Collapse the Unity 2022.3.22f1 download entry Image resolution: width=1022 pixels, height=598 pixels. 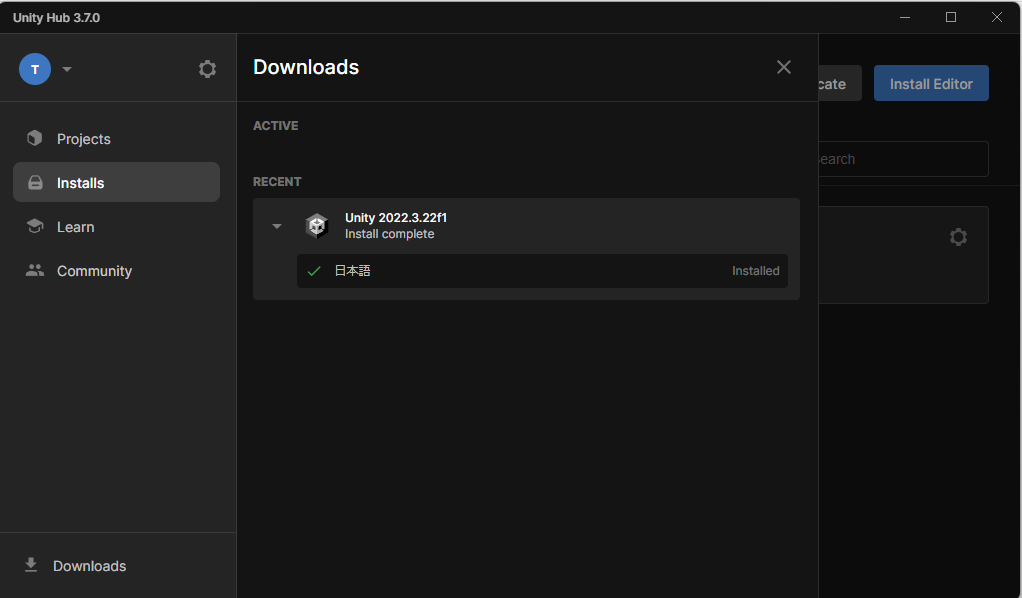pyautogui.click(x=277, y=226)
